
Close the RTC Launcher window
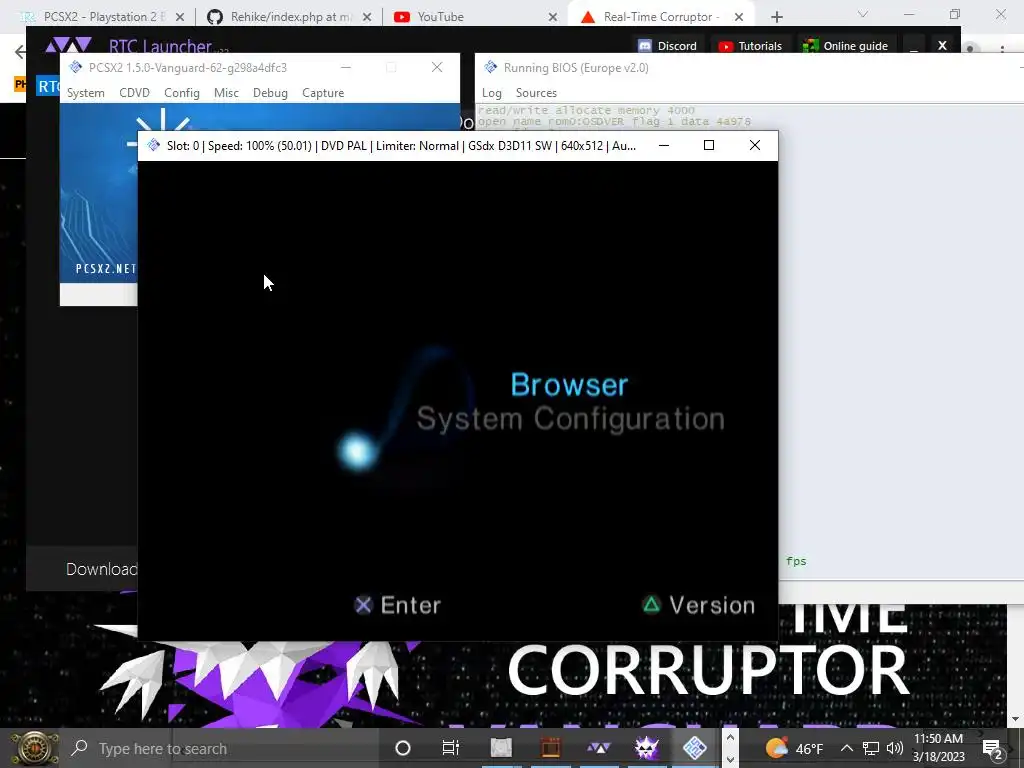click(942, 46)
